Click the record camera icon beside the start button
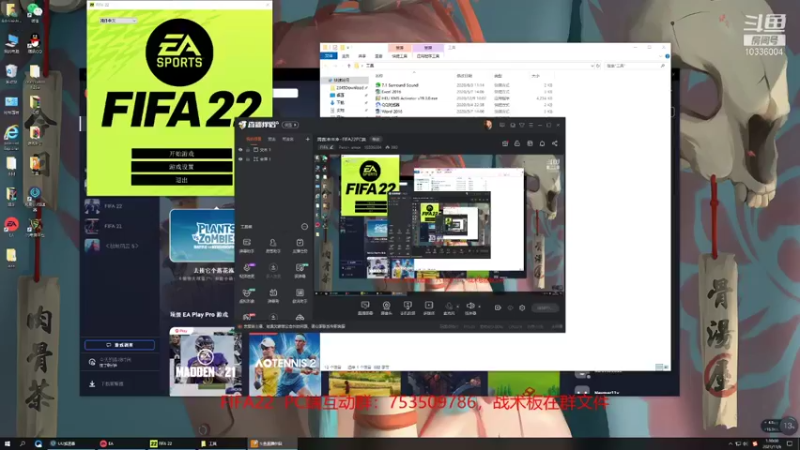The width and height of the screenshot is (800, 450). (497, 308)
